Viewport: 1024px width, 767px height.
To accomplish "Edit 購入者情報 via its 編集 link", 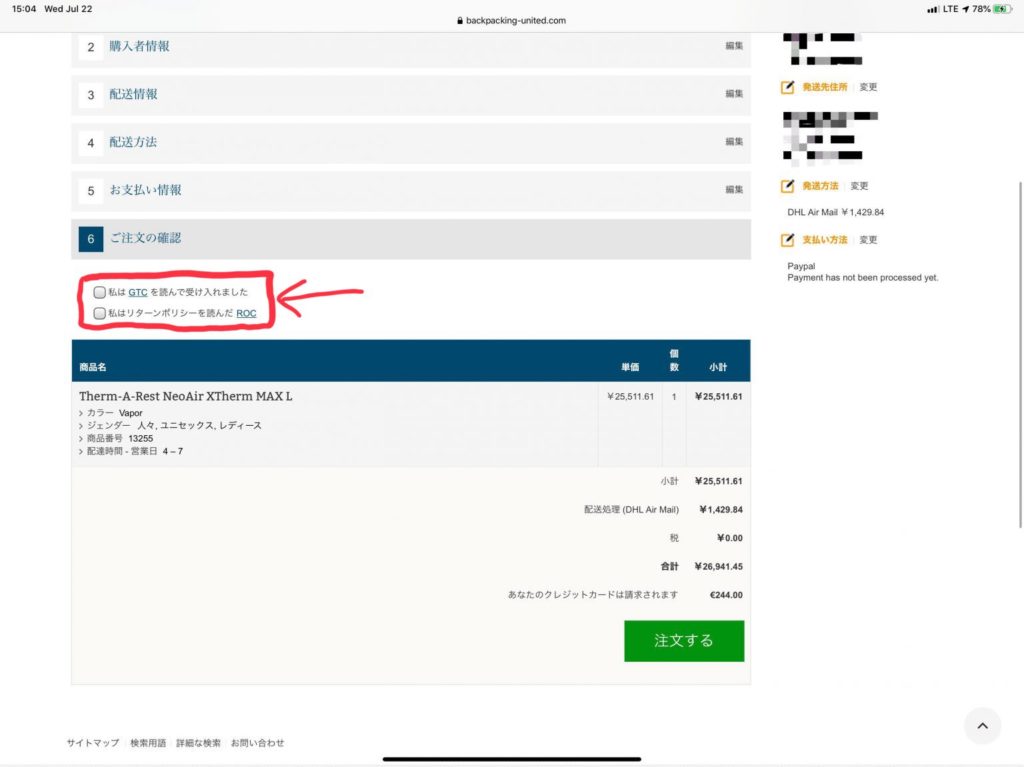I will click(x=734, y=46).
